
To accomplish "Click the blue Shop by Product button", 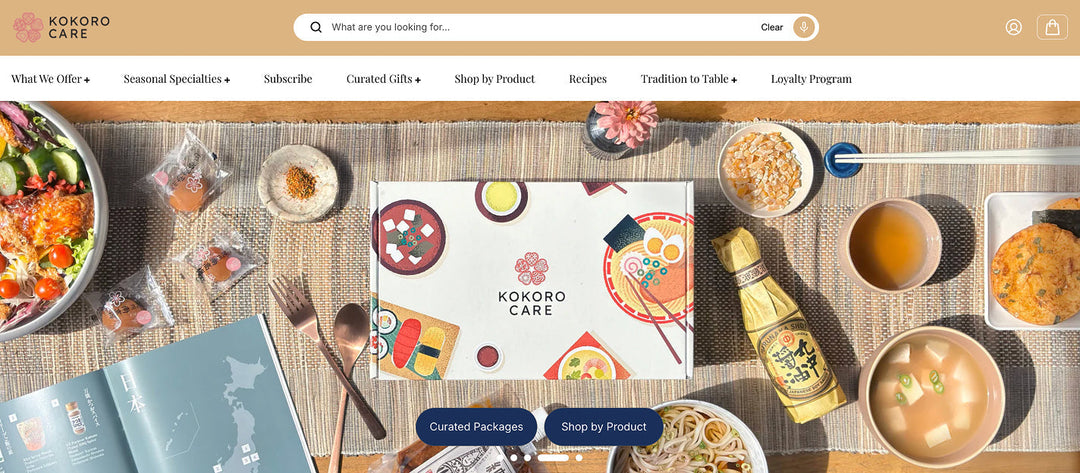I will [604, 427].
